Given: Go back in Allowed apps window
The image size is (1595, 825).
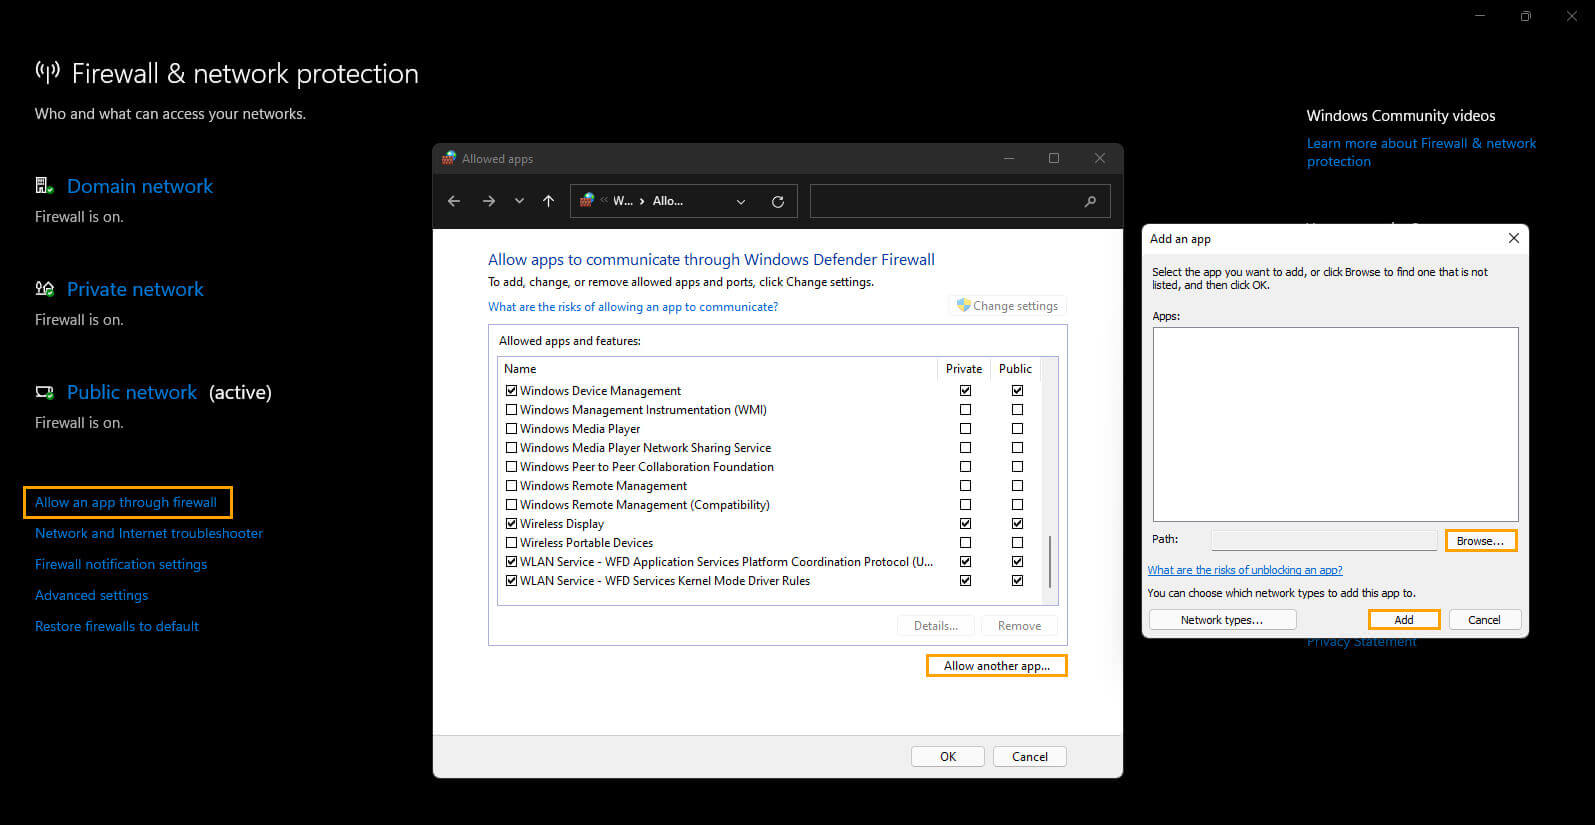Looking at the screenshot, I should [454, 201].
